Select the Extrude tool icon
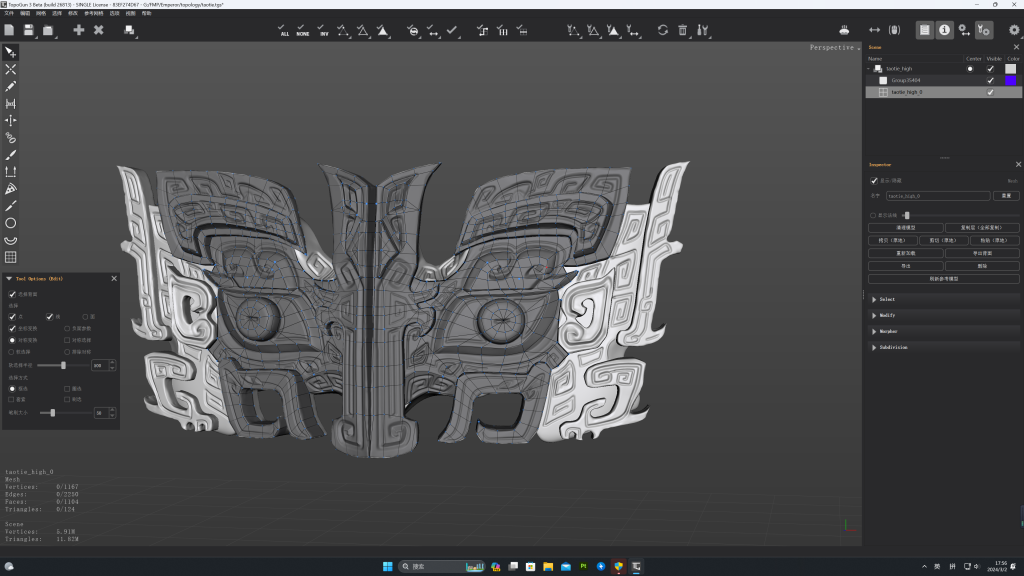 10,172
